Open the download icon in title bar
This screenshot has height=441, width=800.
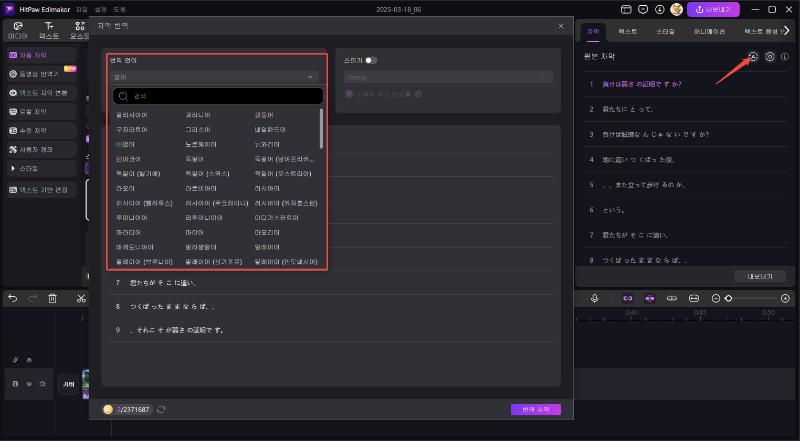coord(657,9)
